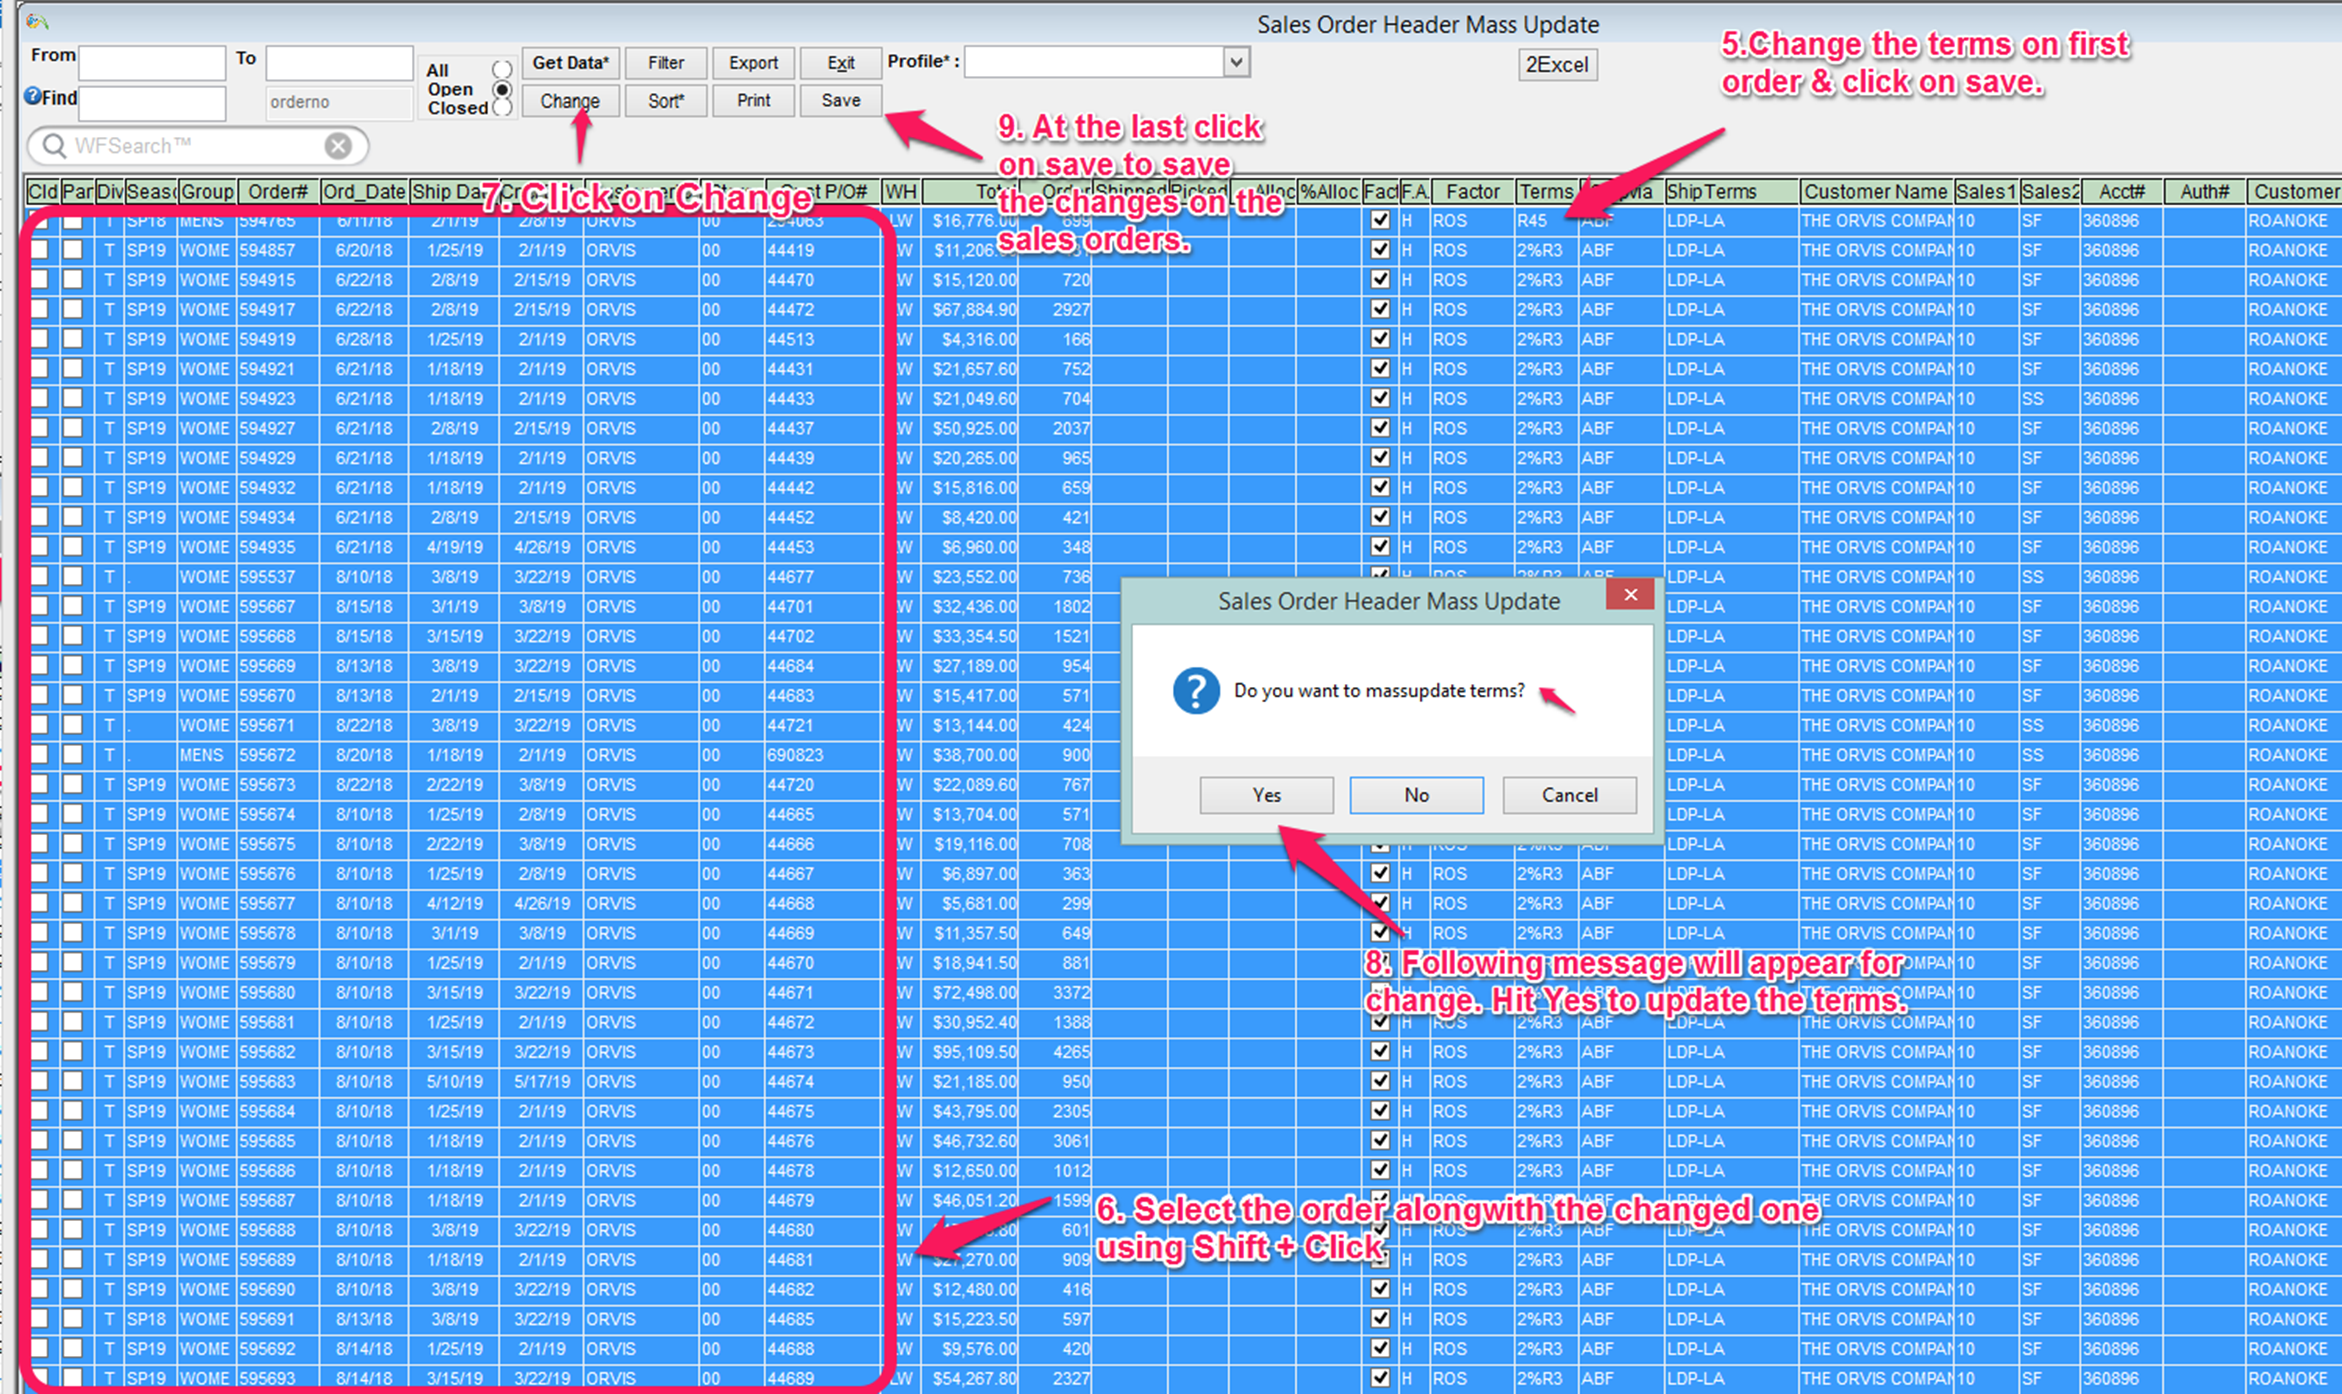The image size is (2342, 1394).
Task: Click the WFSearch magnifier icon
Action: click(x=54, y=146)
